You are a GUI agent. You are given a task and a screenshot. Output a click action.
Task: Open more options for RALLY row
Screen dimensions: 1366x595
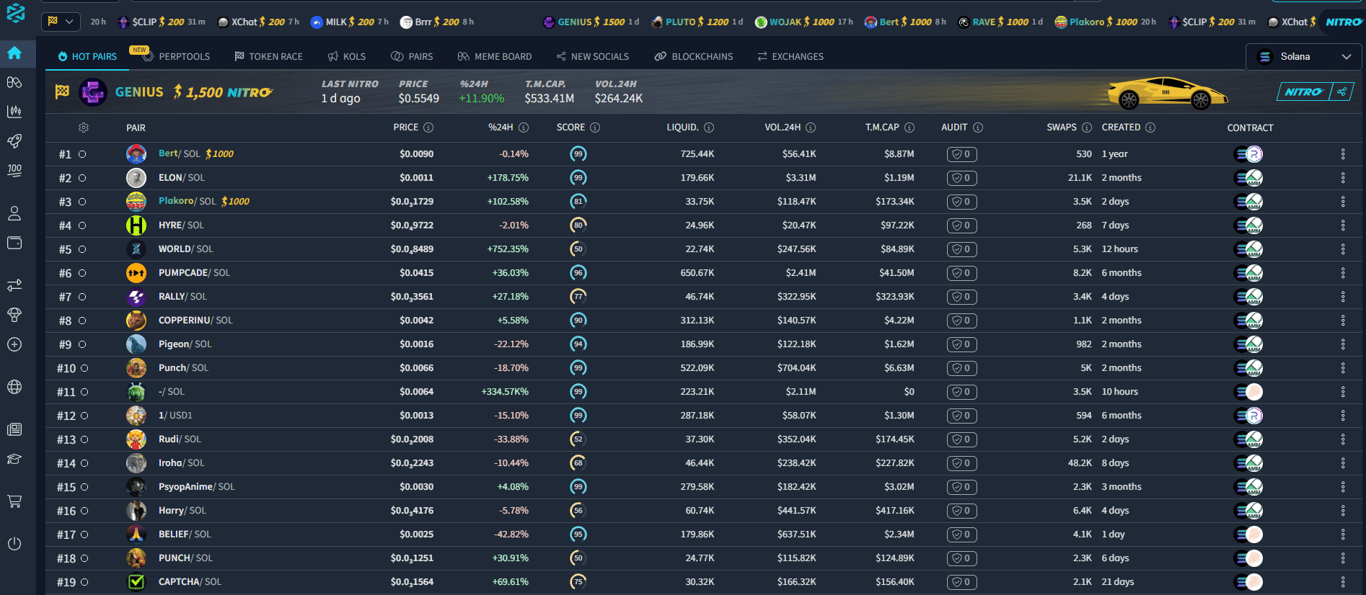click(1343, 297)
